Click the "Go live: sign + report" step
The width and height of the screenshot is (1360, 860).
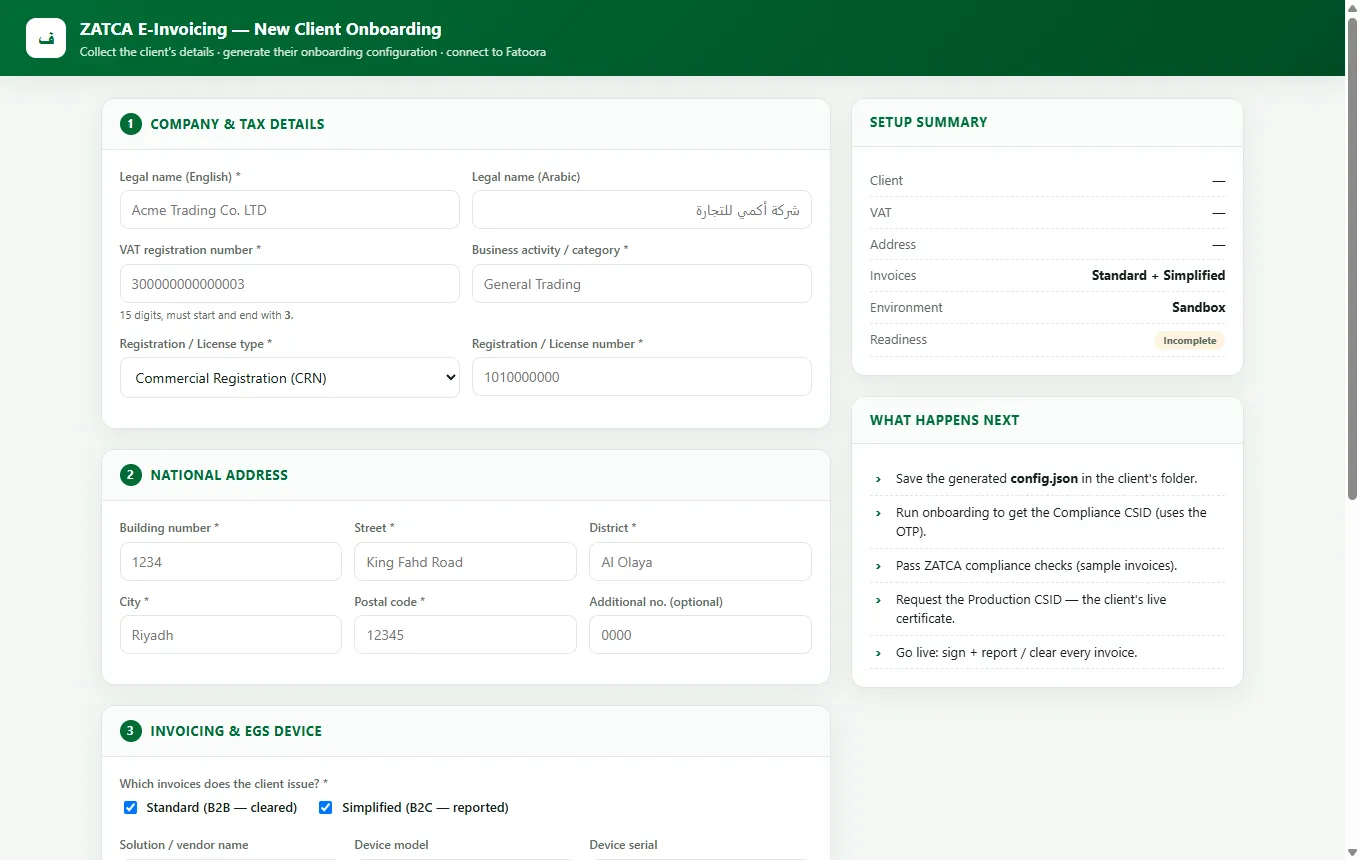click(x=1047, y=653)
